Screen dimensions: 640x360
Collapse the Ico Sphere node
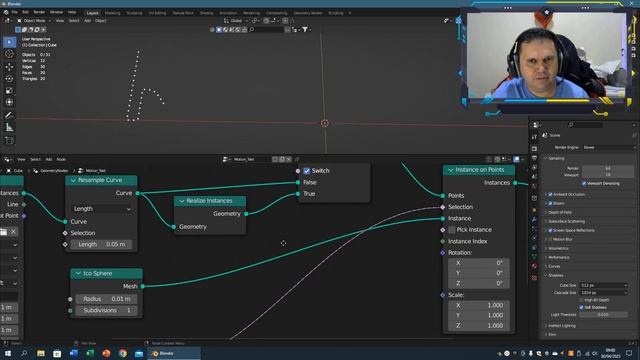pyautogui.click(x=78, y=273)
